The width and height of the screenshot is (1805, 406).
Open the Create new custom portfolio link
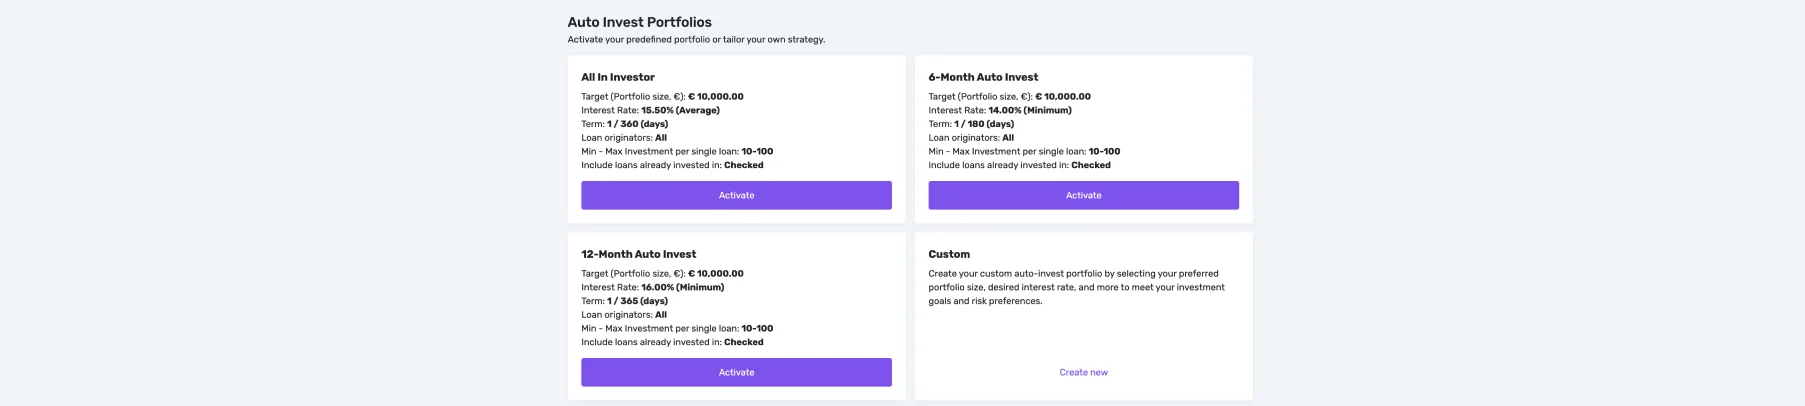point(1083,372)
